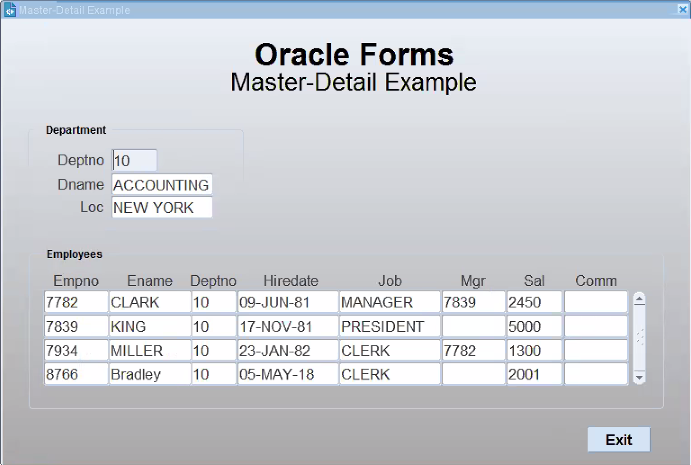This screenshot has height=465, width=691.
Task: Click Sal cell 2001
Action: click(x=535, y=374)
